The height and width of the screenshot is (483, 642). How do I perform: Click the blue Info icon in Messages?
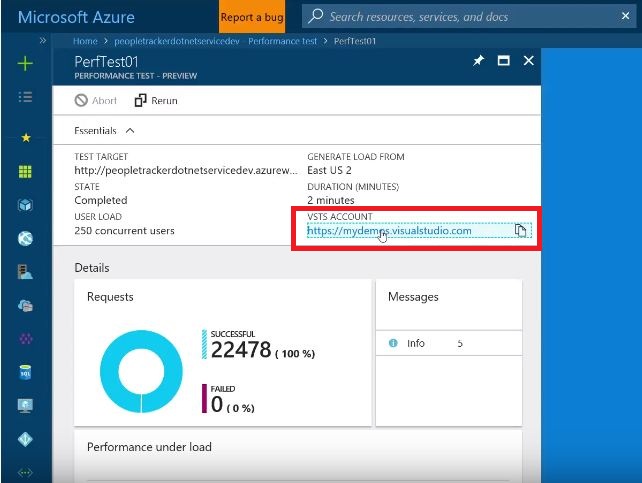393,343
